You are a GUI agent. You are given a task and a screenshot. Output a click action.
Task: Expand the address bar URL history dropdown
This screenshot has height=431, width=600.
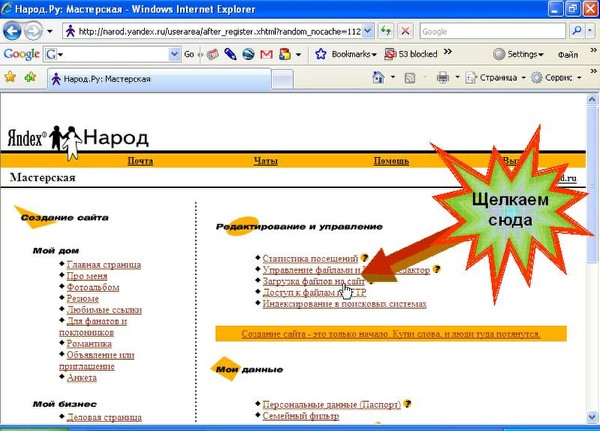[368, 31]
